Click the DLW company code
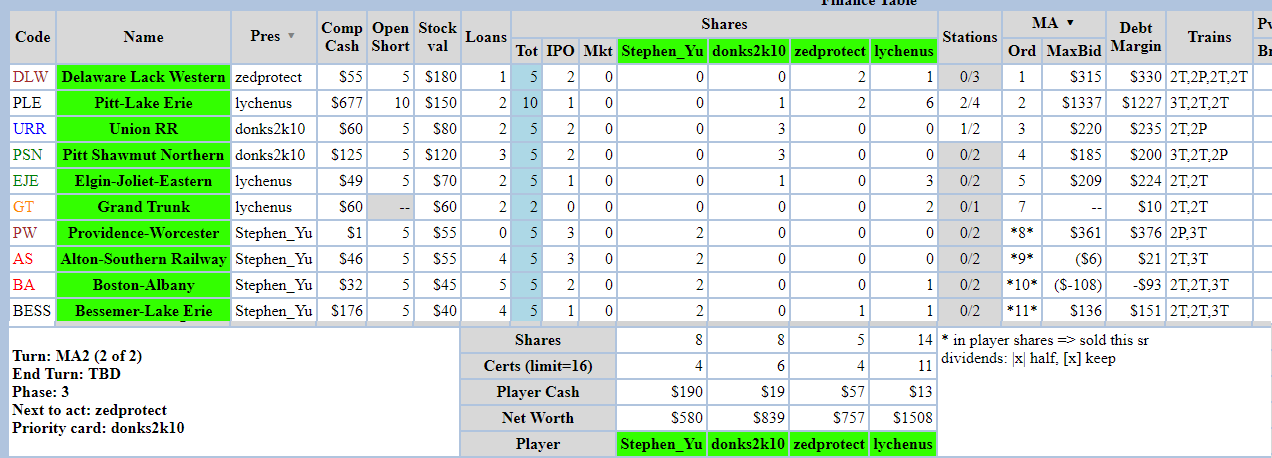 (x=33, y=77)
